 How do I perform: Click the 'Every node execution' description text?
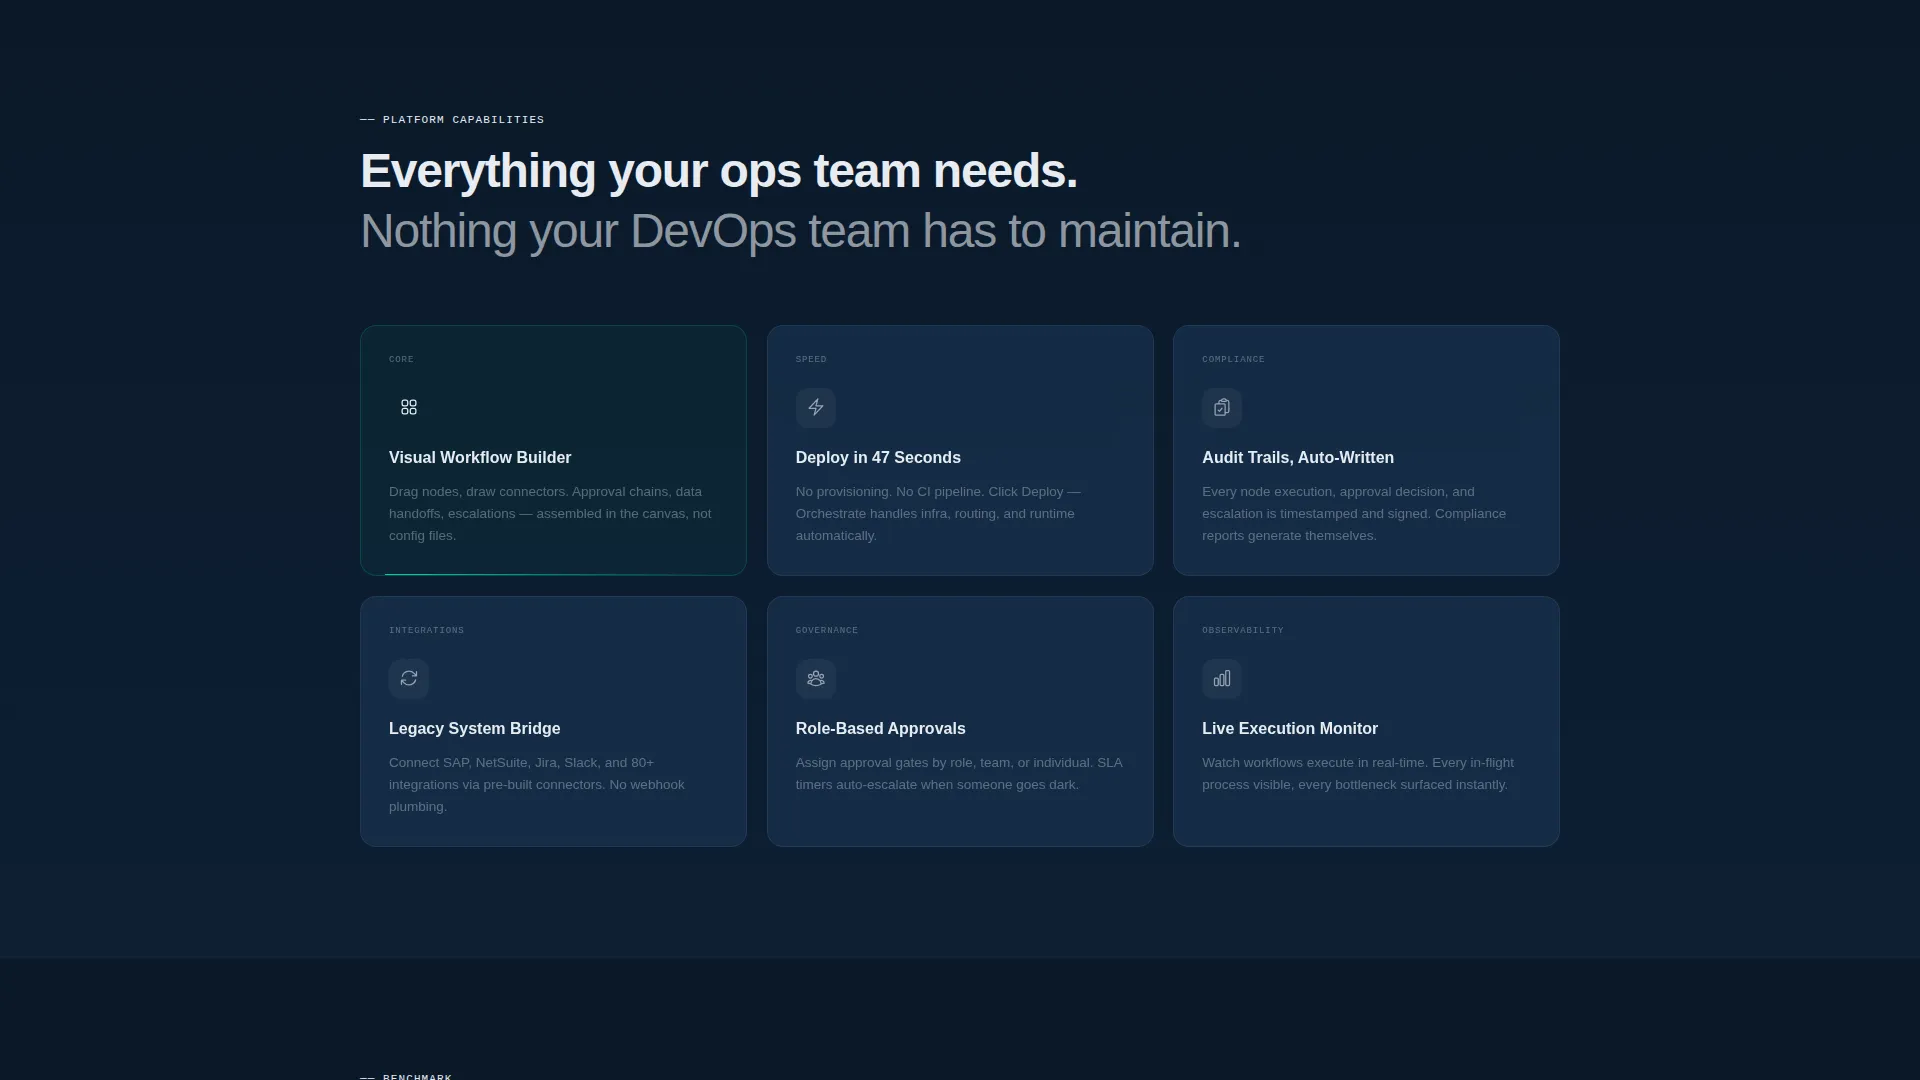(1354, 513)
